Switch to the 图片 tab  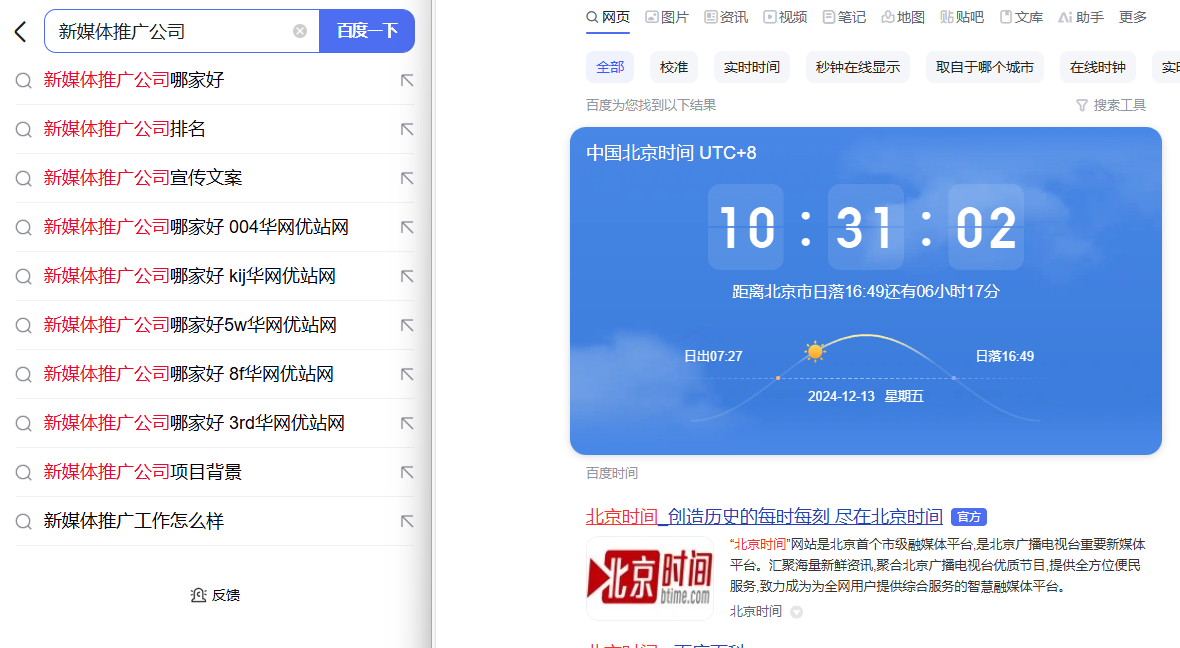(667, 17)
